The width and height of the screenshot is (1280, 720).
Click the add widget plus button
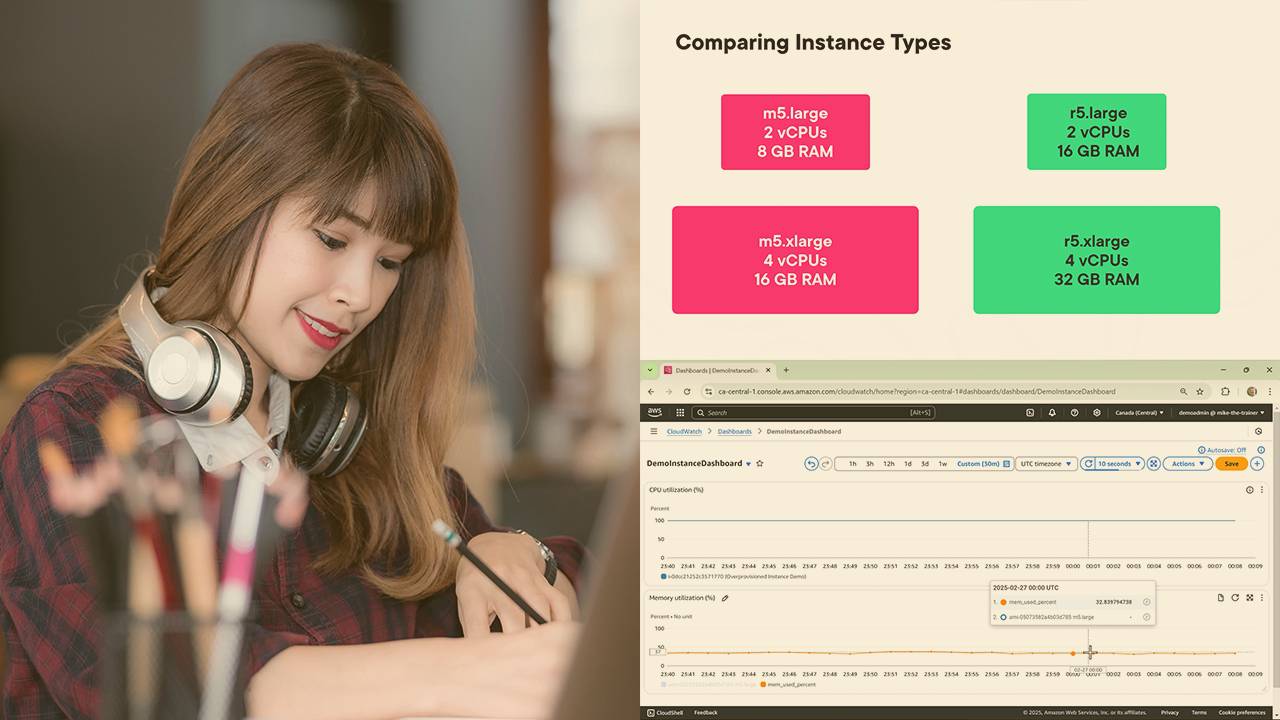(1257, 464)
